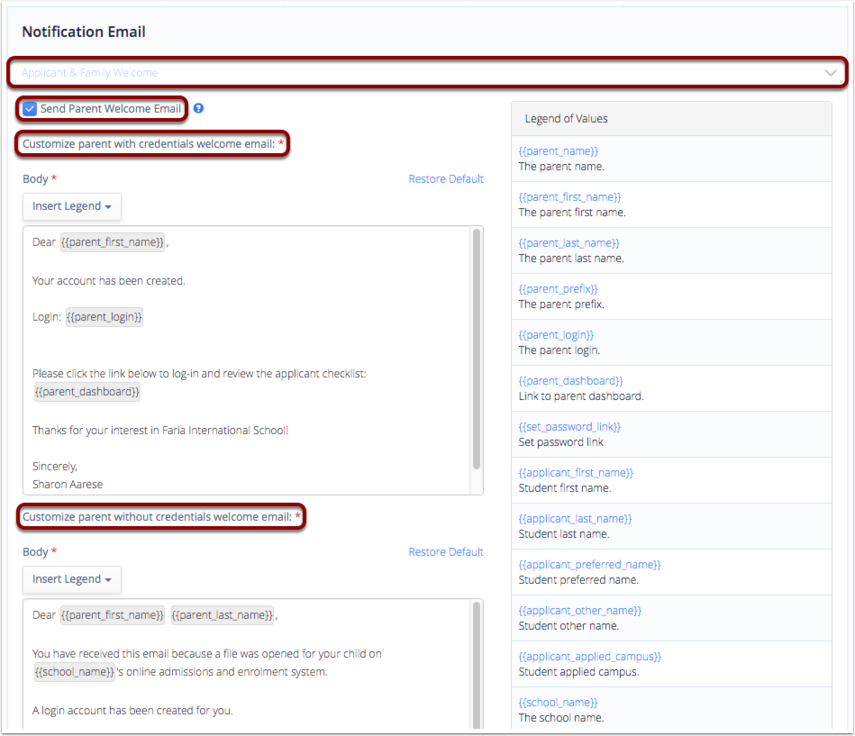Image resolution: width=855 pixels, height=736 pixels.
Task: Insert {{parent_first_name}} from Legend of Values
Action: tap(569, 197)
